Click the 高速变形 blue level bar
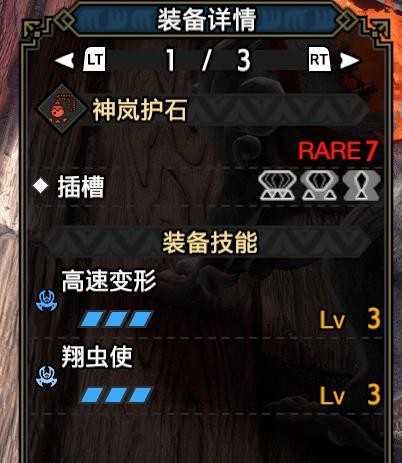This screenshot has height=463, width=402. click(116, 319)
